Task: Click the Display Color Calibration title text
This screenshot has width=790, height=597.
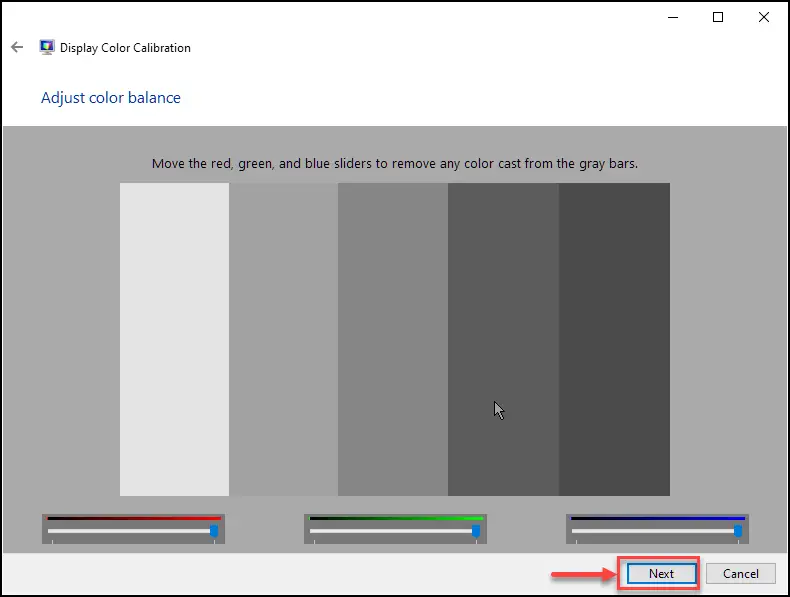Action: coord(125,48)
